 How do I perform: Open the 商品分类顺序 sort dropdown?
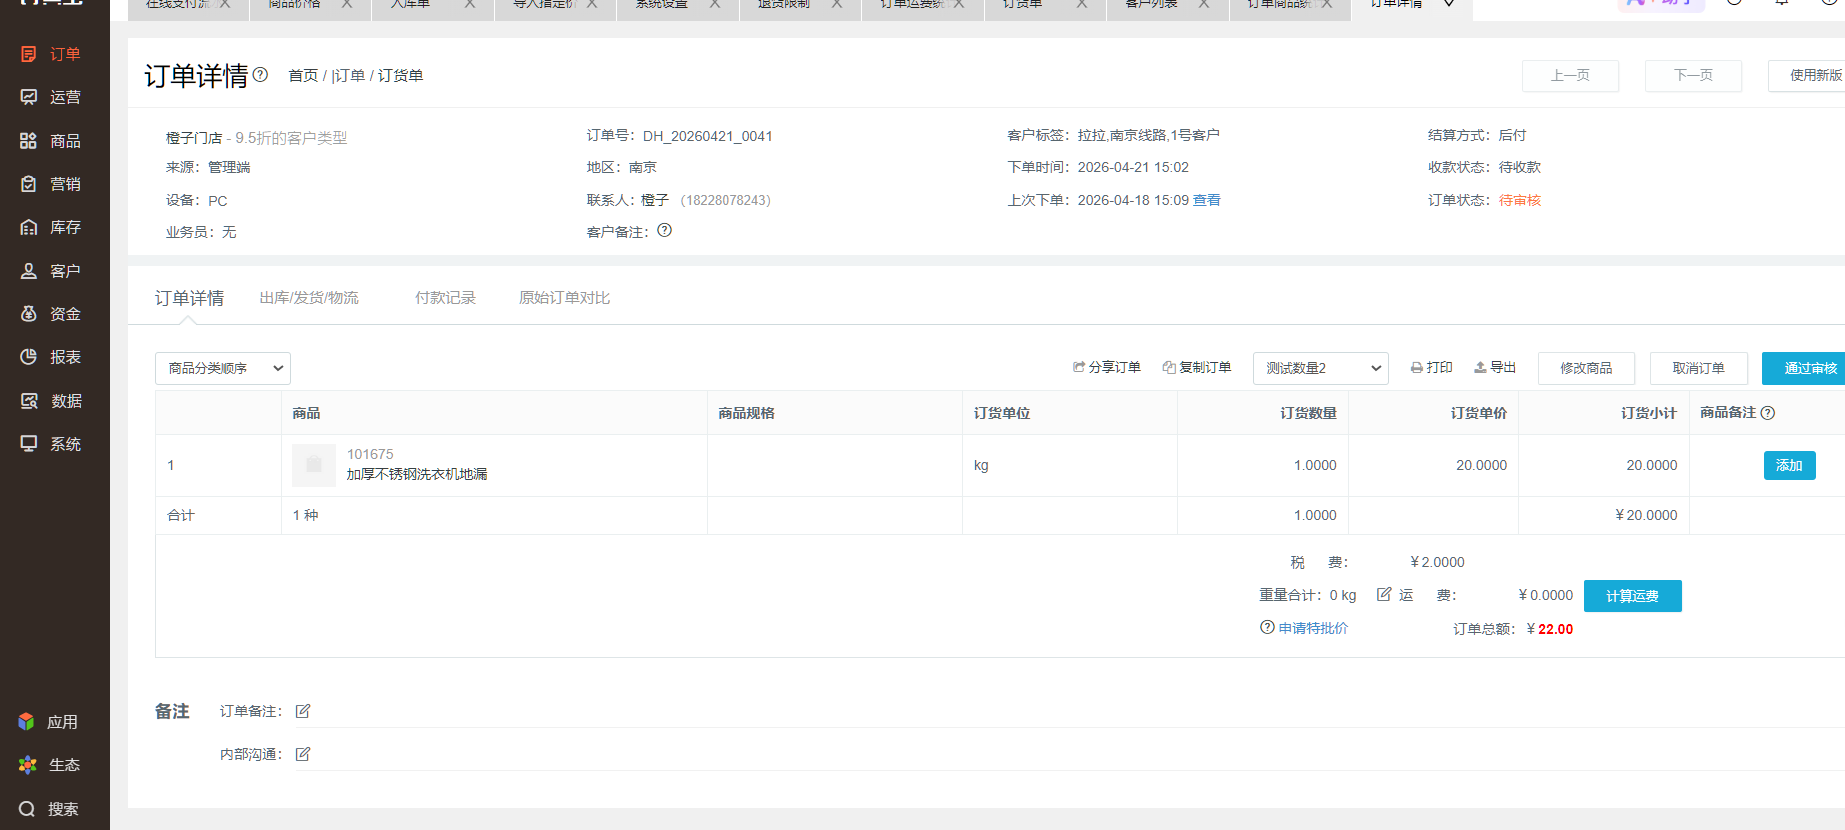point(223,368)
